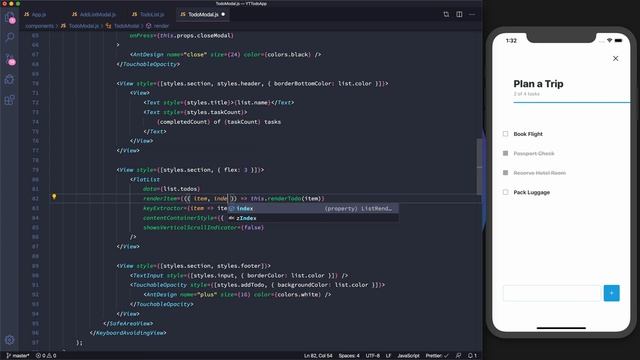Image resolution: width=640 pixels, height=360 pixels.
Task: Toggle the Reserve Hotel Room checkbox
Action: 505,173
